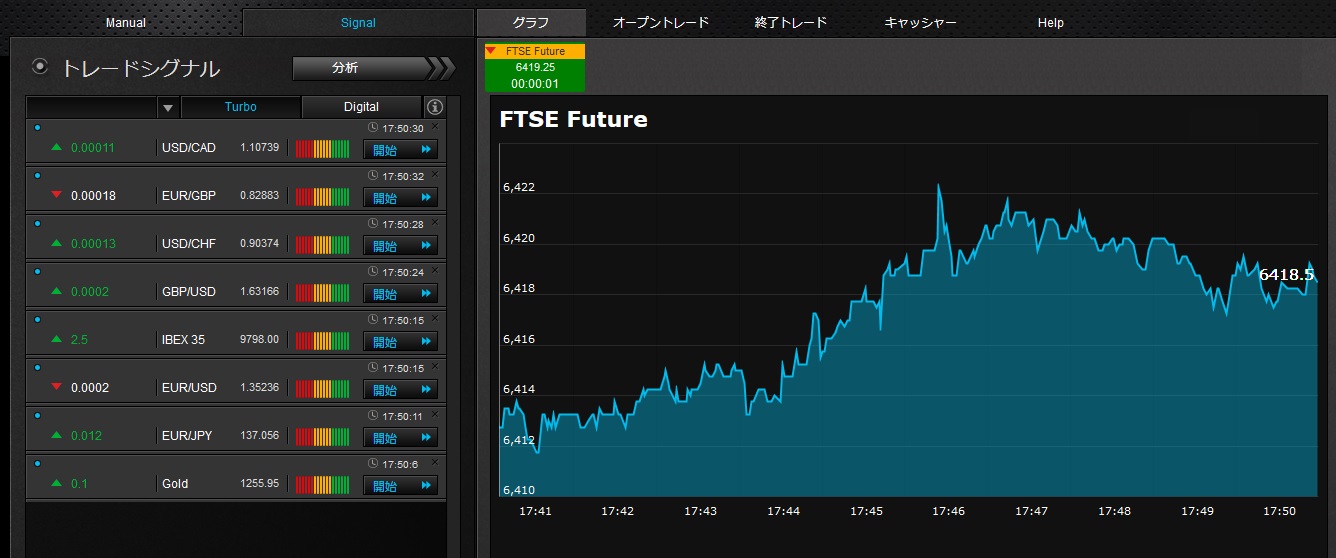
Task: Open the info icon beside Digital tab
Action: [x=434, y=107]
